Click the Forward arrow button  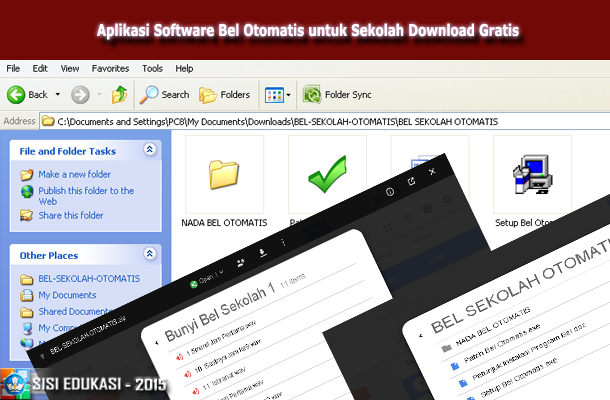click(80, 95)
